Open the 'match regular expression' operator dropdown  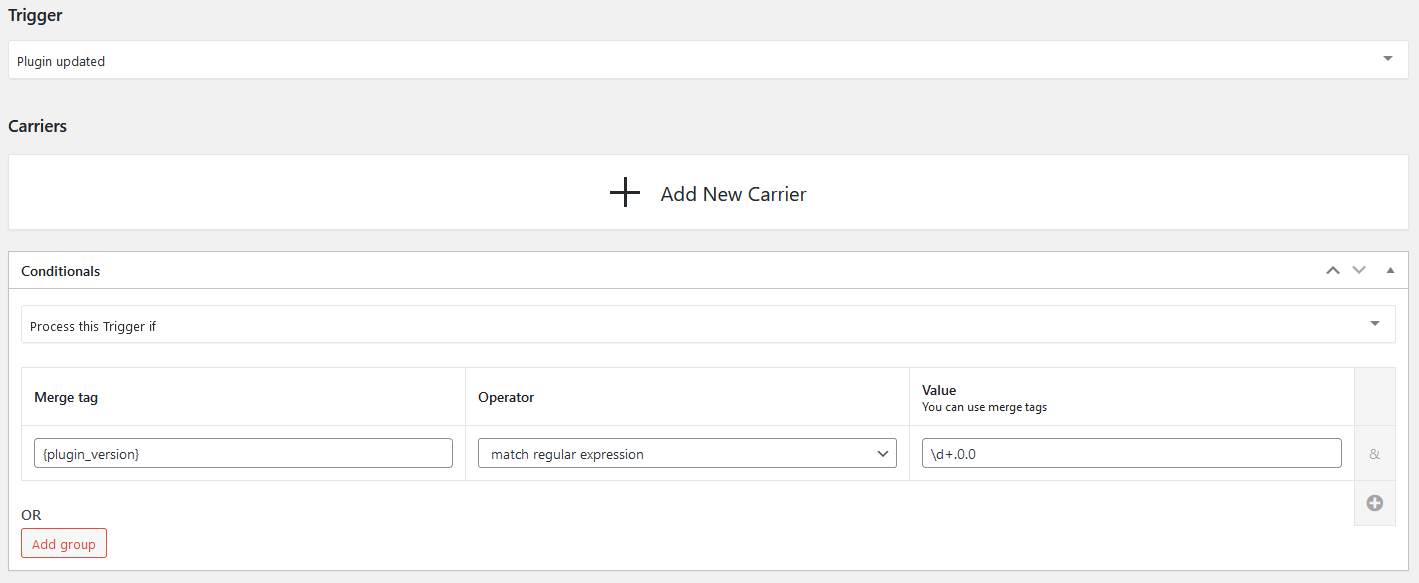pyautogui.click(x=687, y=453)
